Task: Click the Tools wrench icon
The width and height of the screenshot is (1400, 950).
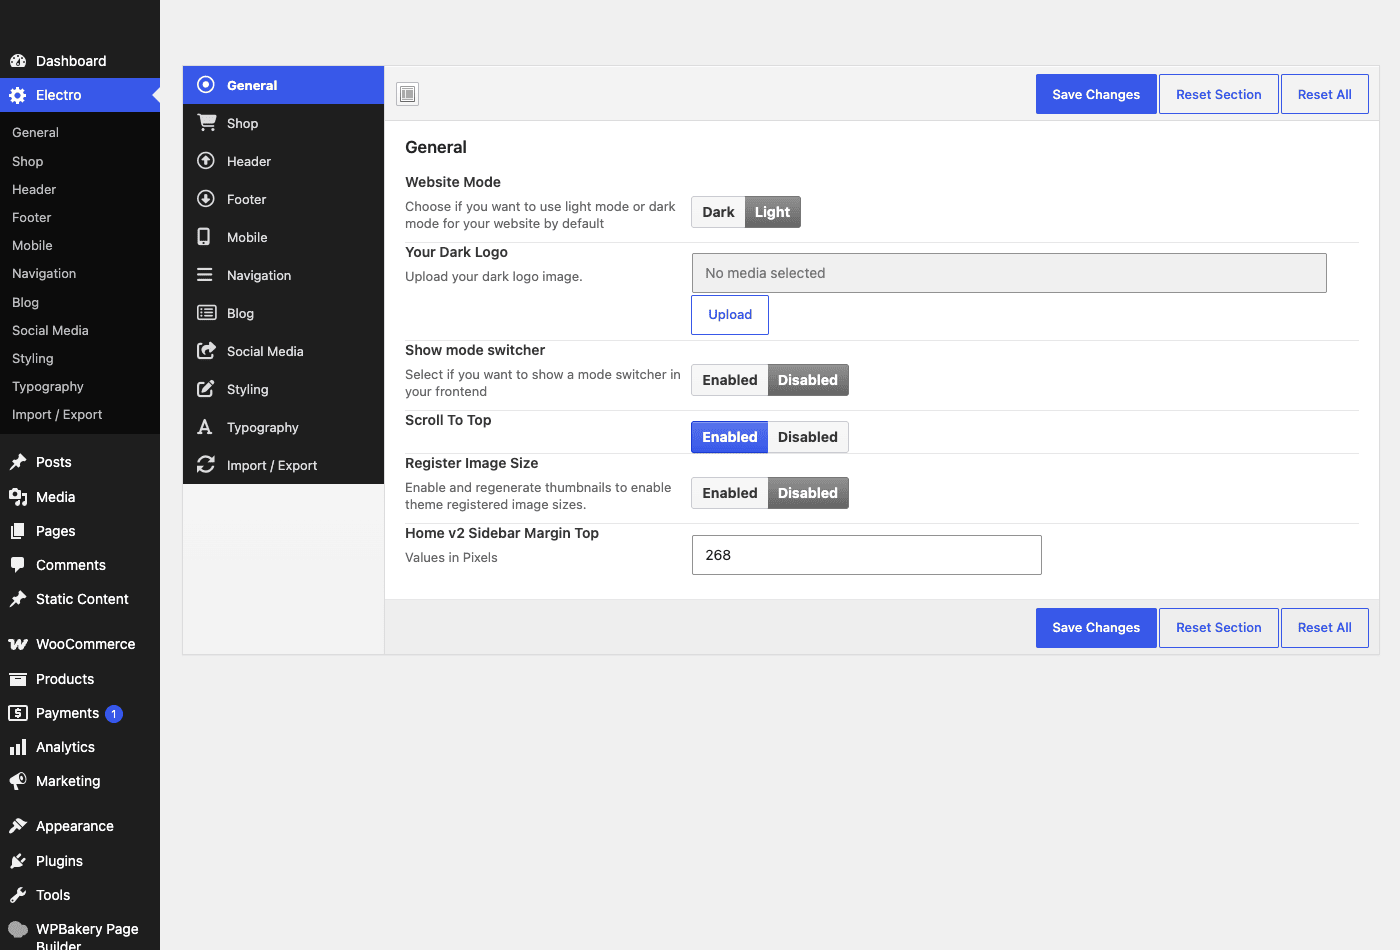Action: coord(18,895)
